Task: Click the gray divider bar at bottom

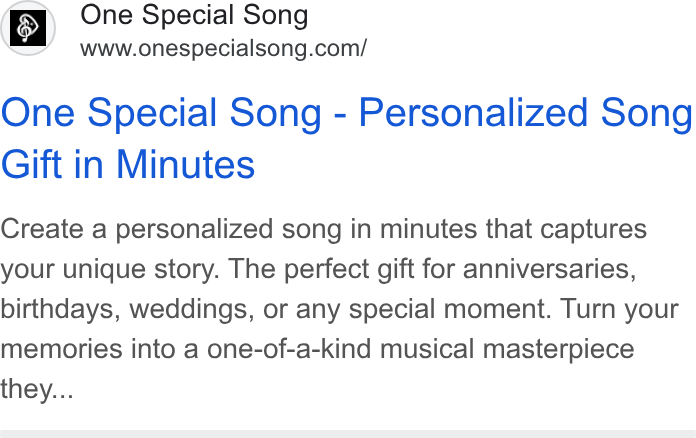Action: [348, 434]
